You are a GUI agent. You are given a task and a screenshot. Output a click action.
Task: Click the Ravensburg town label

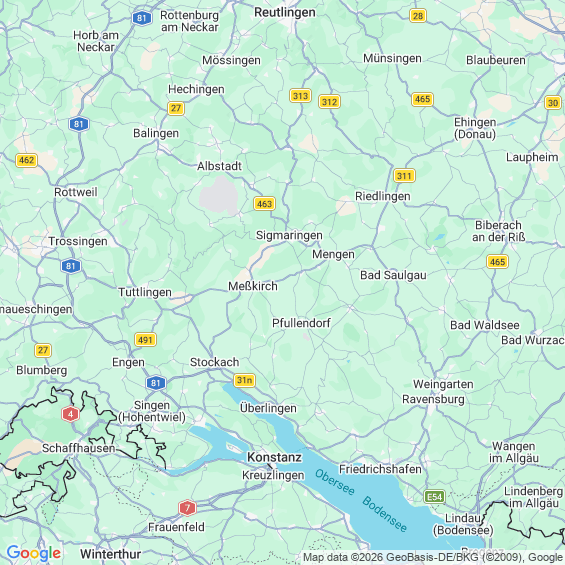click(x=433, y=399)
